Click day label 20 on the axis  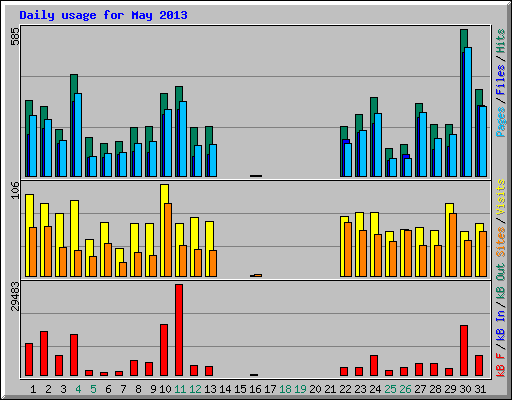tap(315, 389)
